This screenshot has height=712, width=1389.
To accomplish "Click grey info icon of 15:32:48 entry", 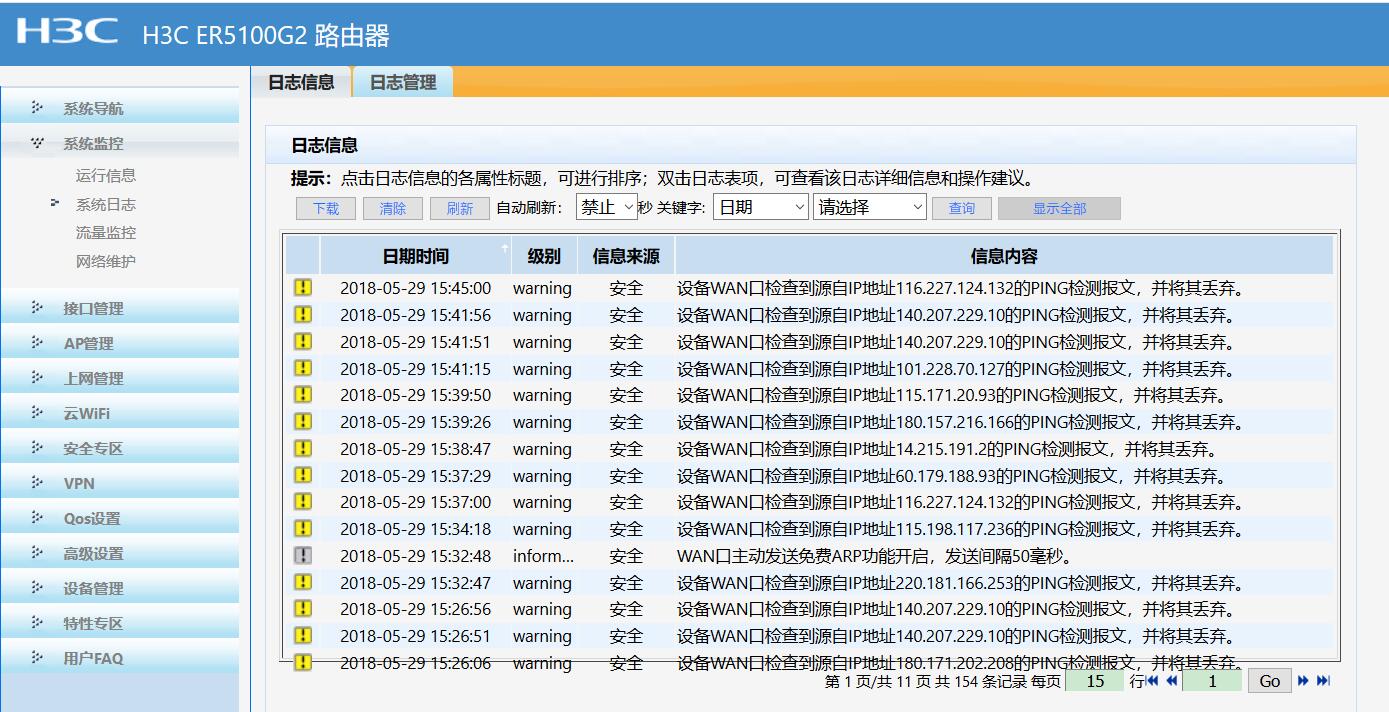I will 303,555.
